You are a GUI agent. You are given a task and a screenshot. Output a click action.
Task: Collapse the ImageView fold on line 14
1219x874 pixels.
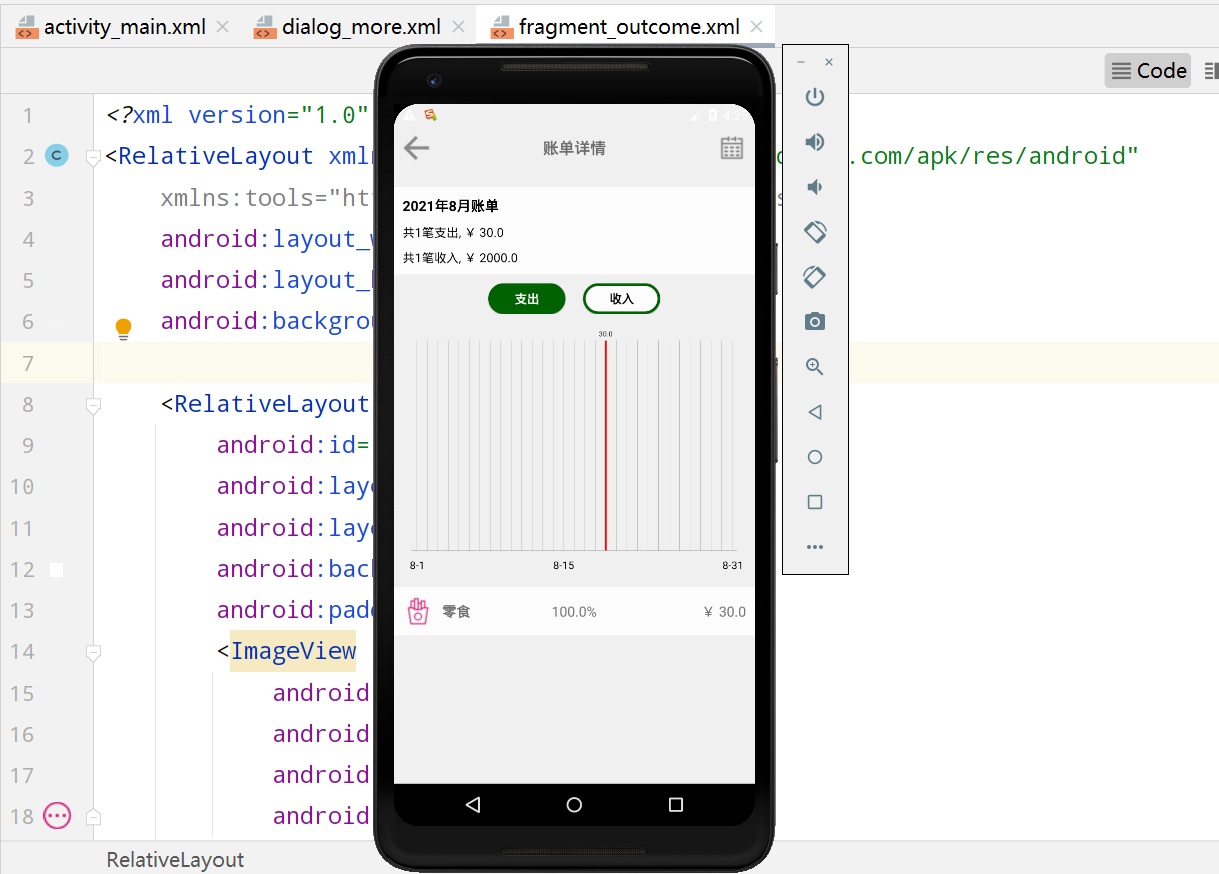click(93, 652)
